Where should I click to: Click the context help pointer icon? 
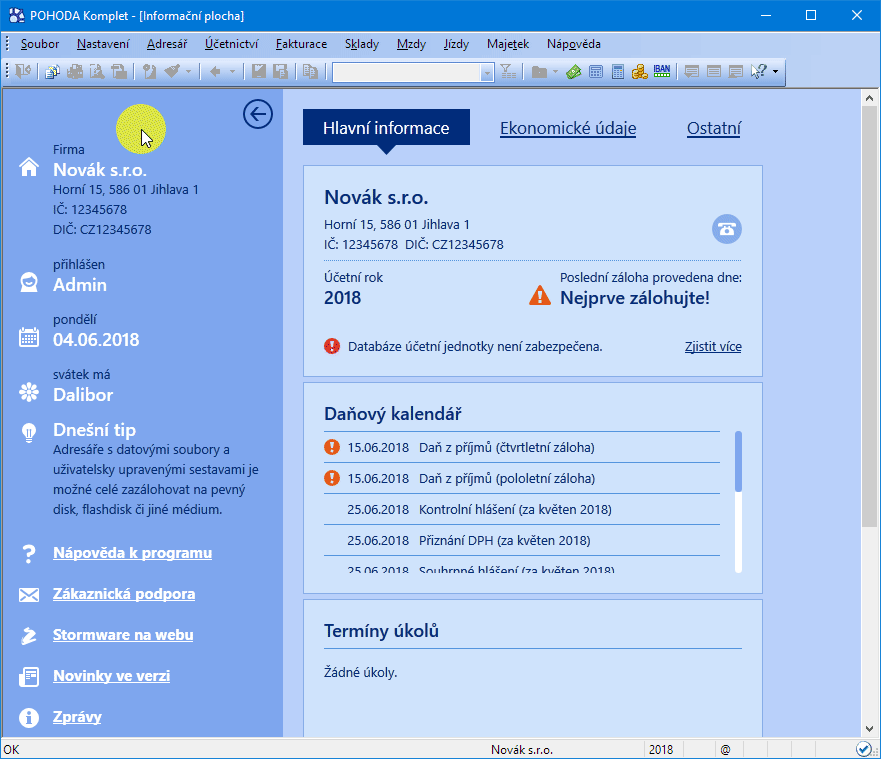pos(759,71)
